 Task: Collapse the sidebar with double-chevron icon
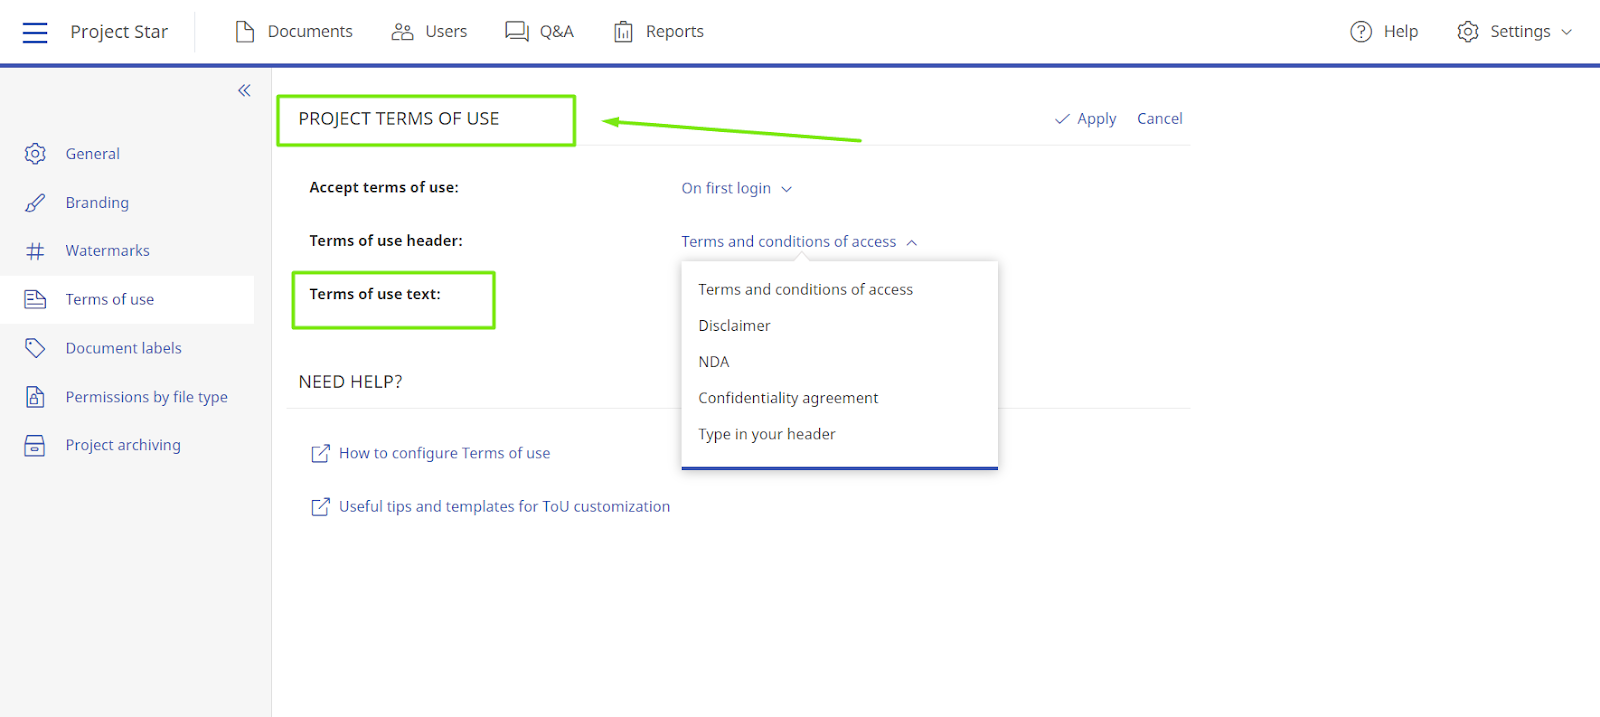tap(244, 91)
